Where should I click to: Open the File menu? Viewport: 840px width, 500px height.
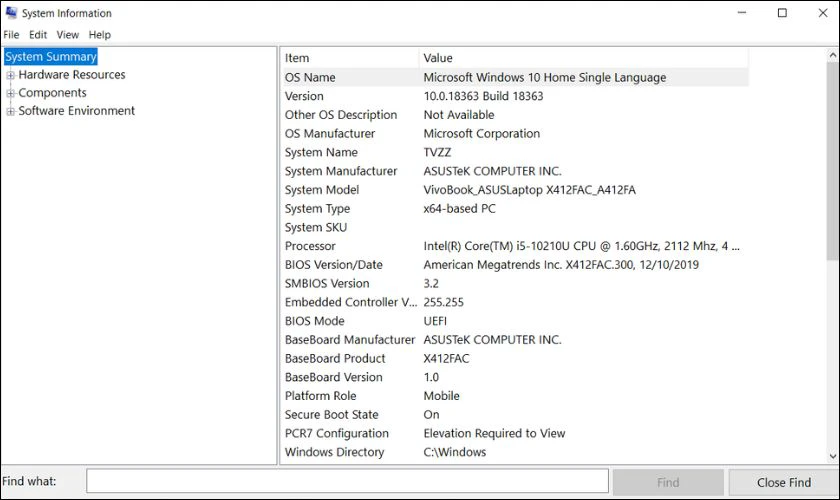click(11, 35)
